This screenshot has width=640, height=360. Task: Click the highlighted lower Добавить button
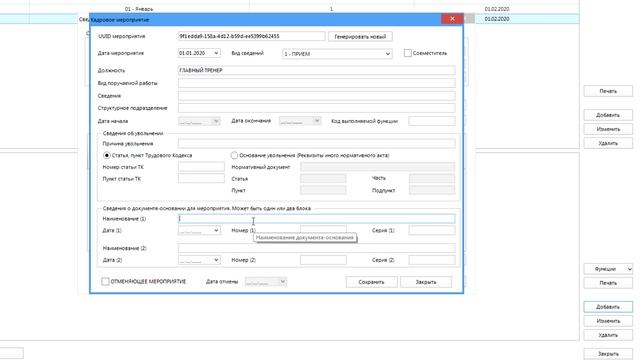(608, 307)
